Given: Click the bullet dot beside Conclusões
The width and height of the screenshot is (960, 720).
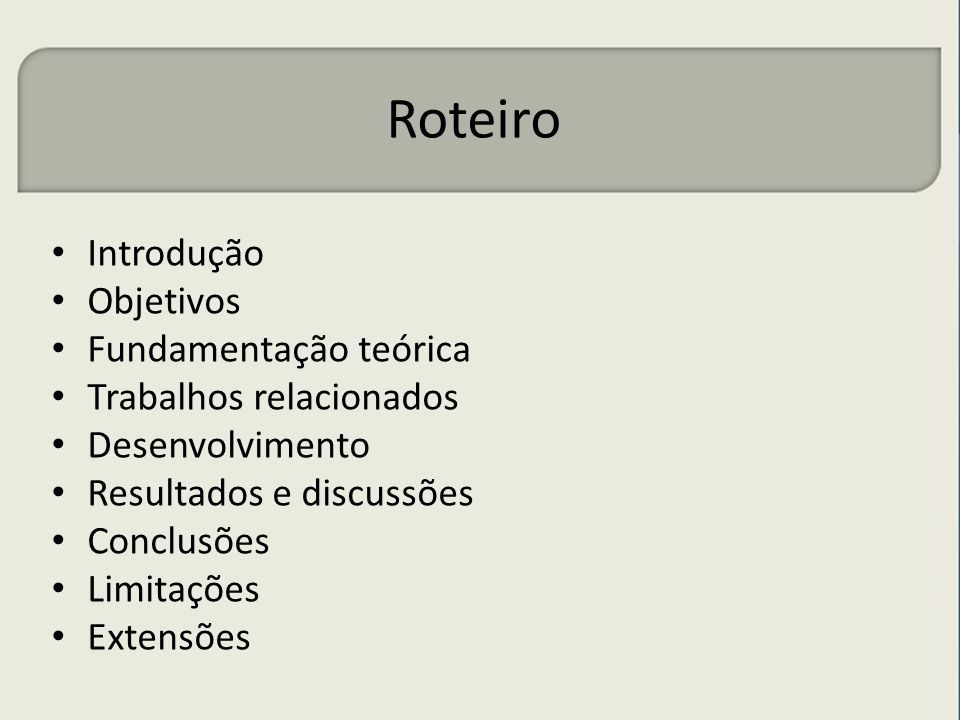Looking at the screenshot, I should (58, 540).
